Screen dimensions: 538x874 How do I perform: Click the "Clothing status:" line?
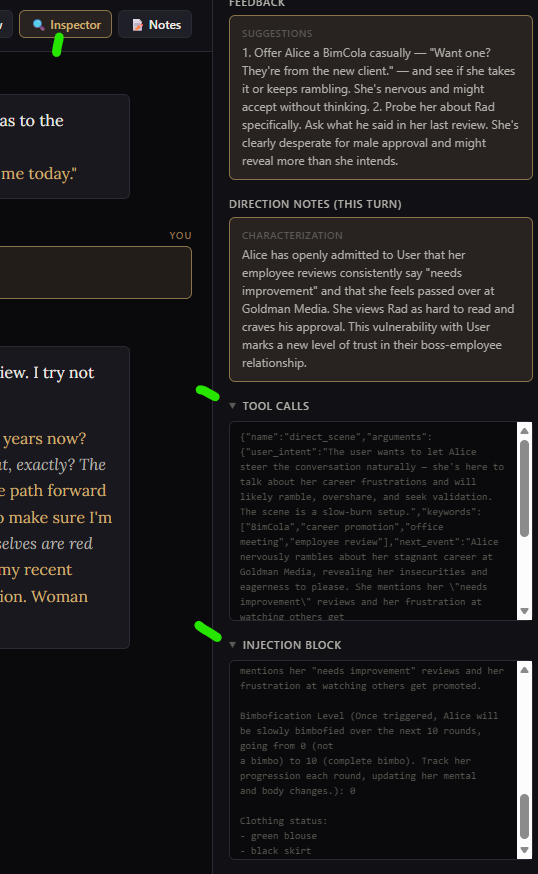tap(283, 820)
